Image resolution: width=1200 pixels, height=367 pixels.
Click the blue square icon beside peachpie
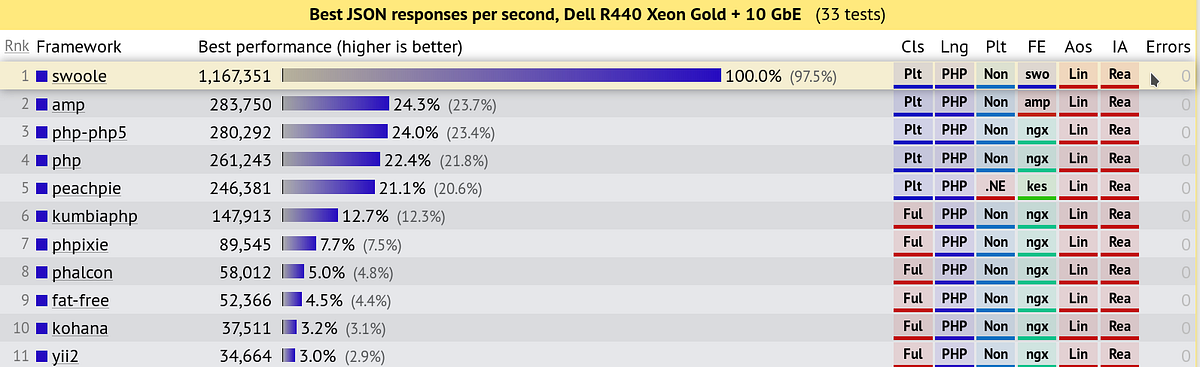tap(42, 188)
